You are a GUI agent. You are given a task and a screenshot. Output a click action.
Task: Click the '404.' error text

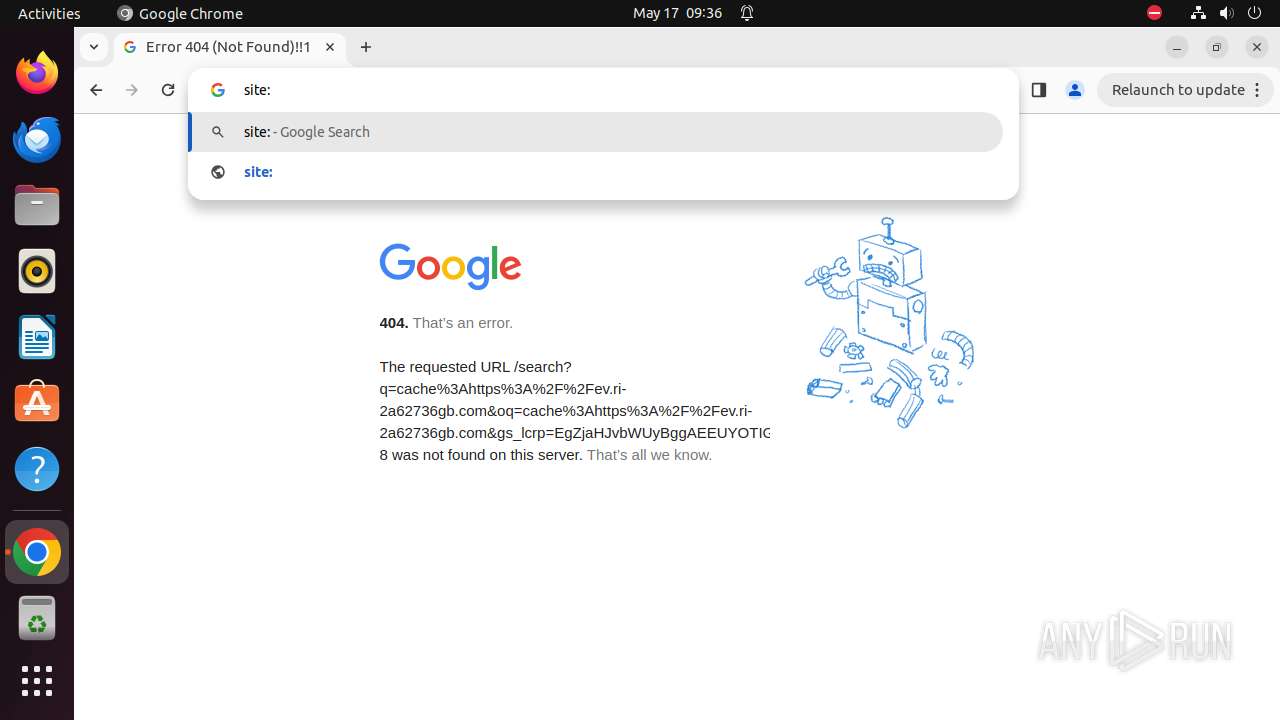tap(394, 323)
